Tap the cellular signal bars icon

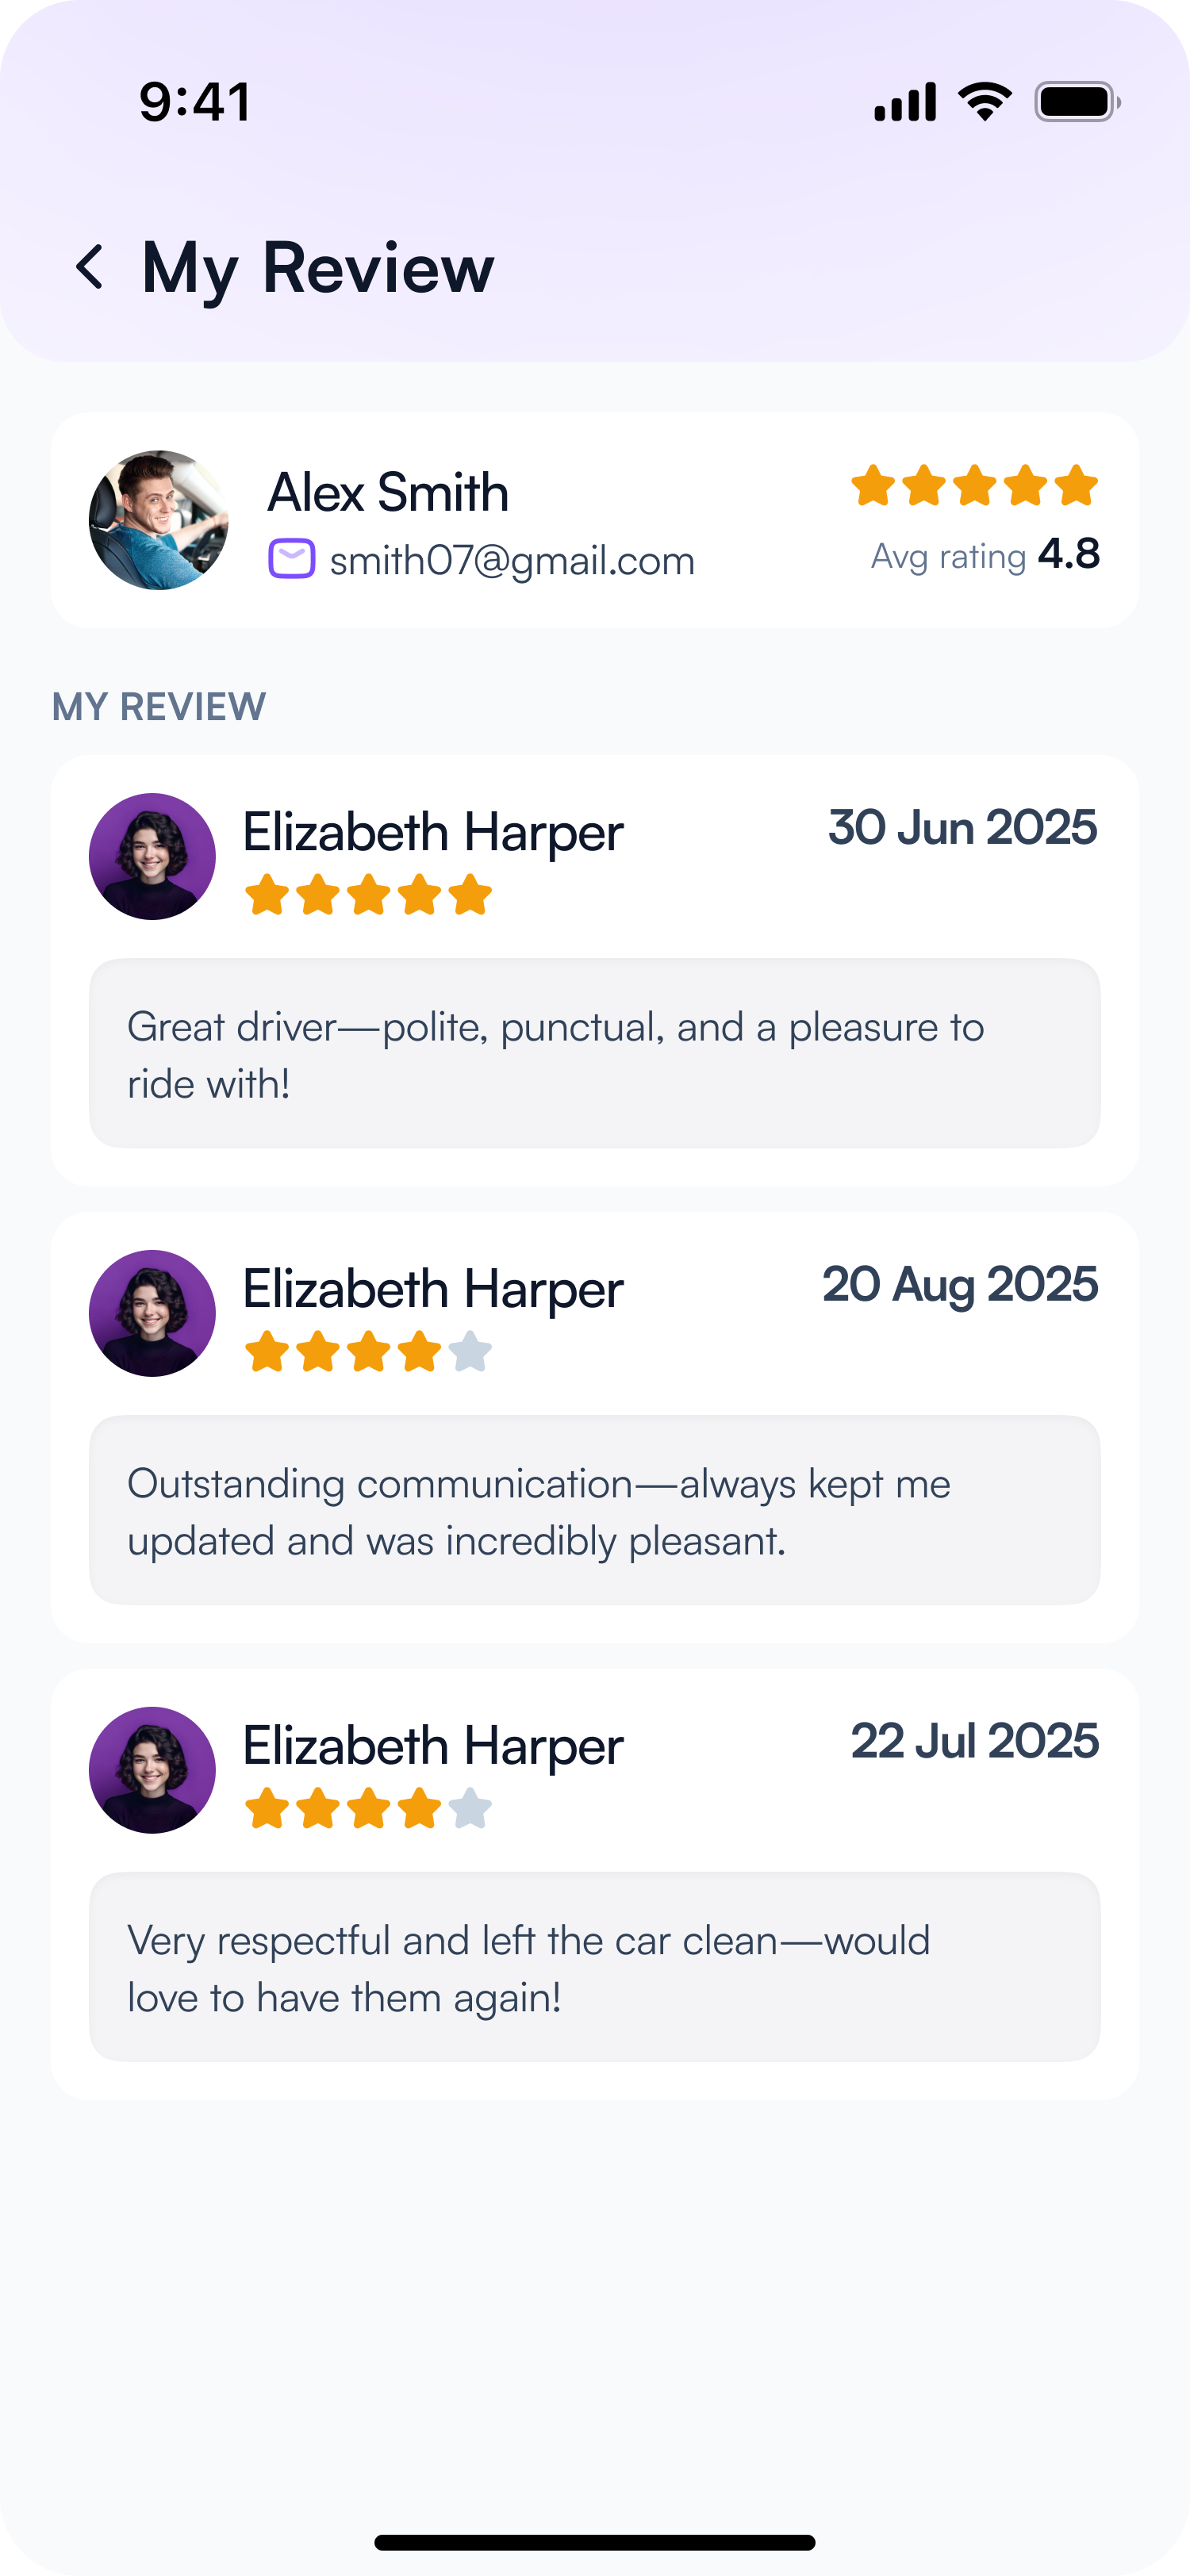pyautogui.click(x=905, y=102)
